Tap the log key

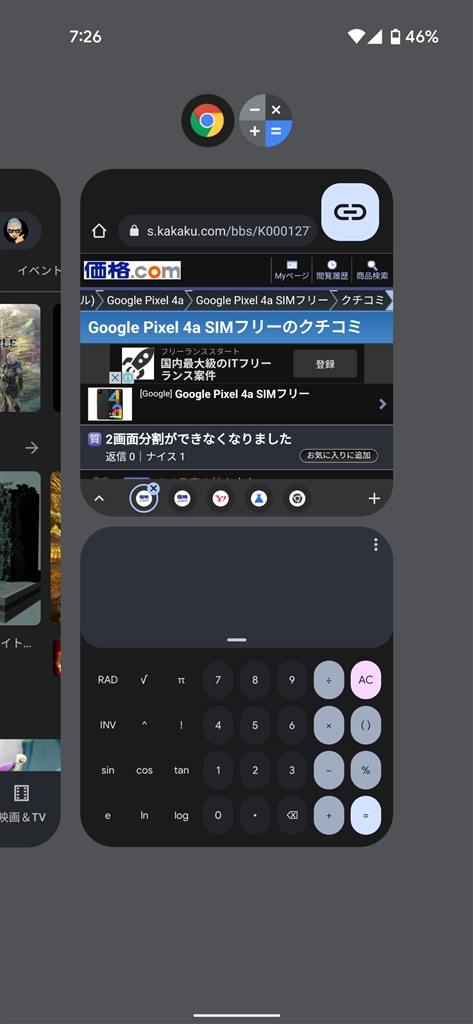[x=182, y=815]
